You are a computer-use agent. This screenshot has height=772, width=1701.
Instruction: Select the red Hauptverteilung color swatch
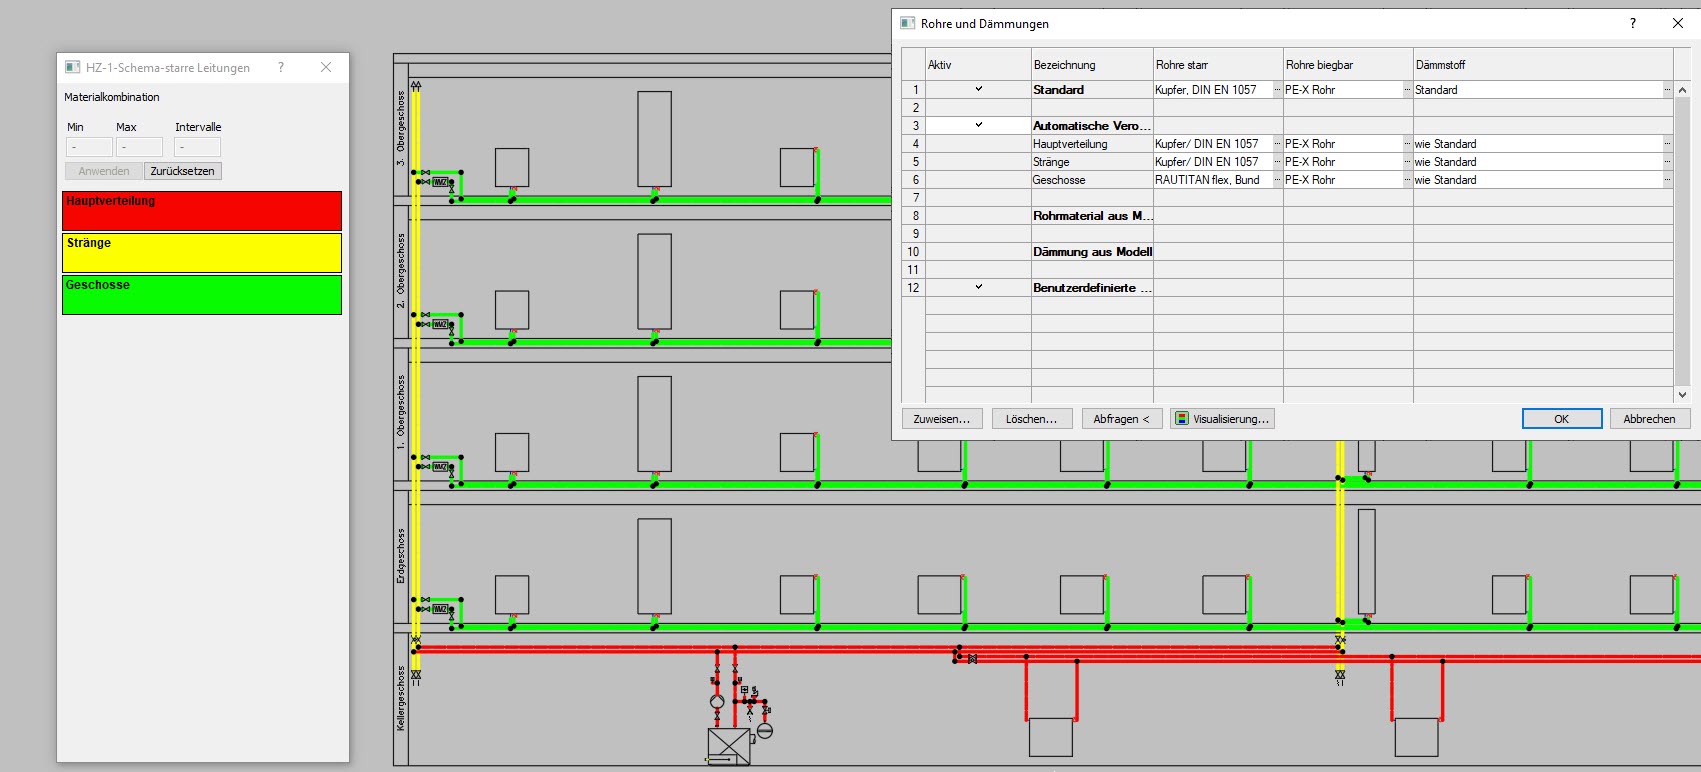[202, 211]
